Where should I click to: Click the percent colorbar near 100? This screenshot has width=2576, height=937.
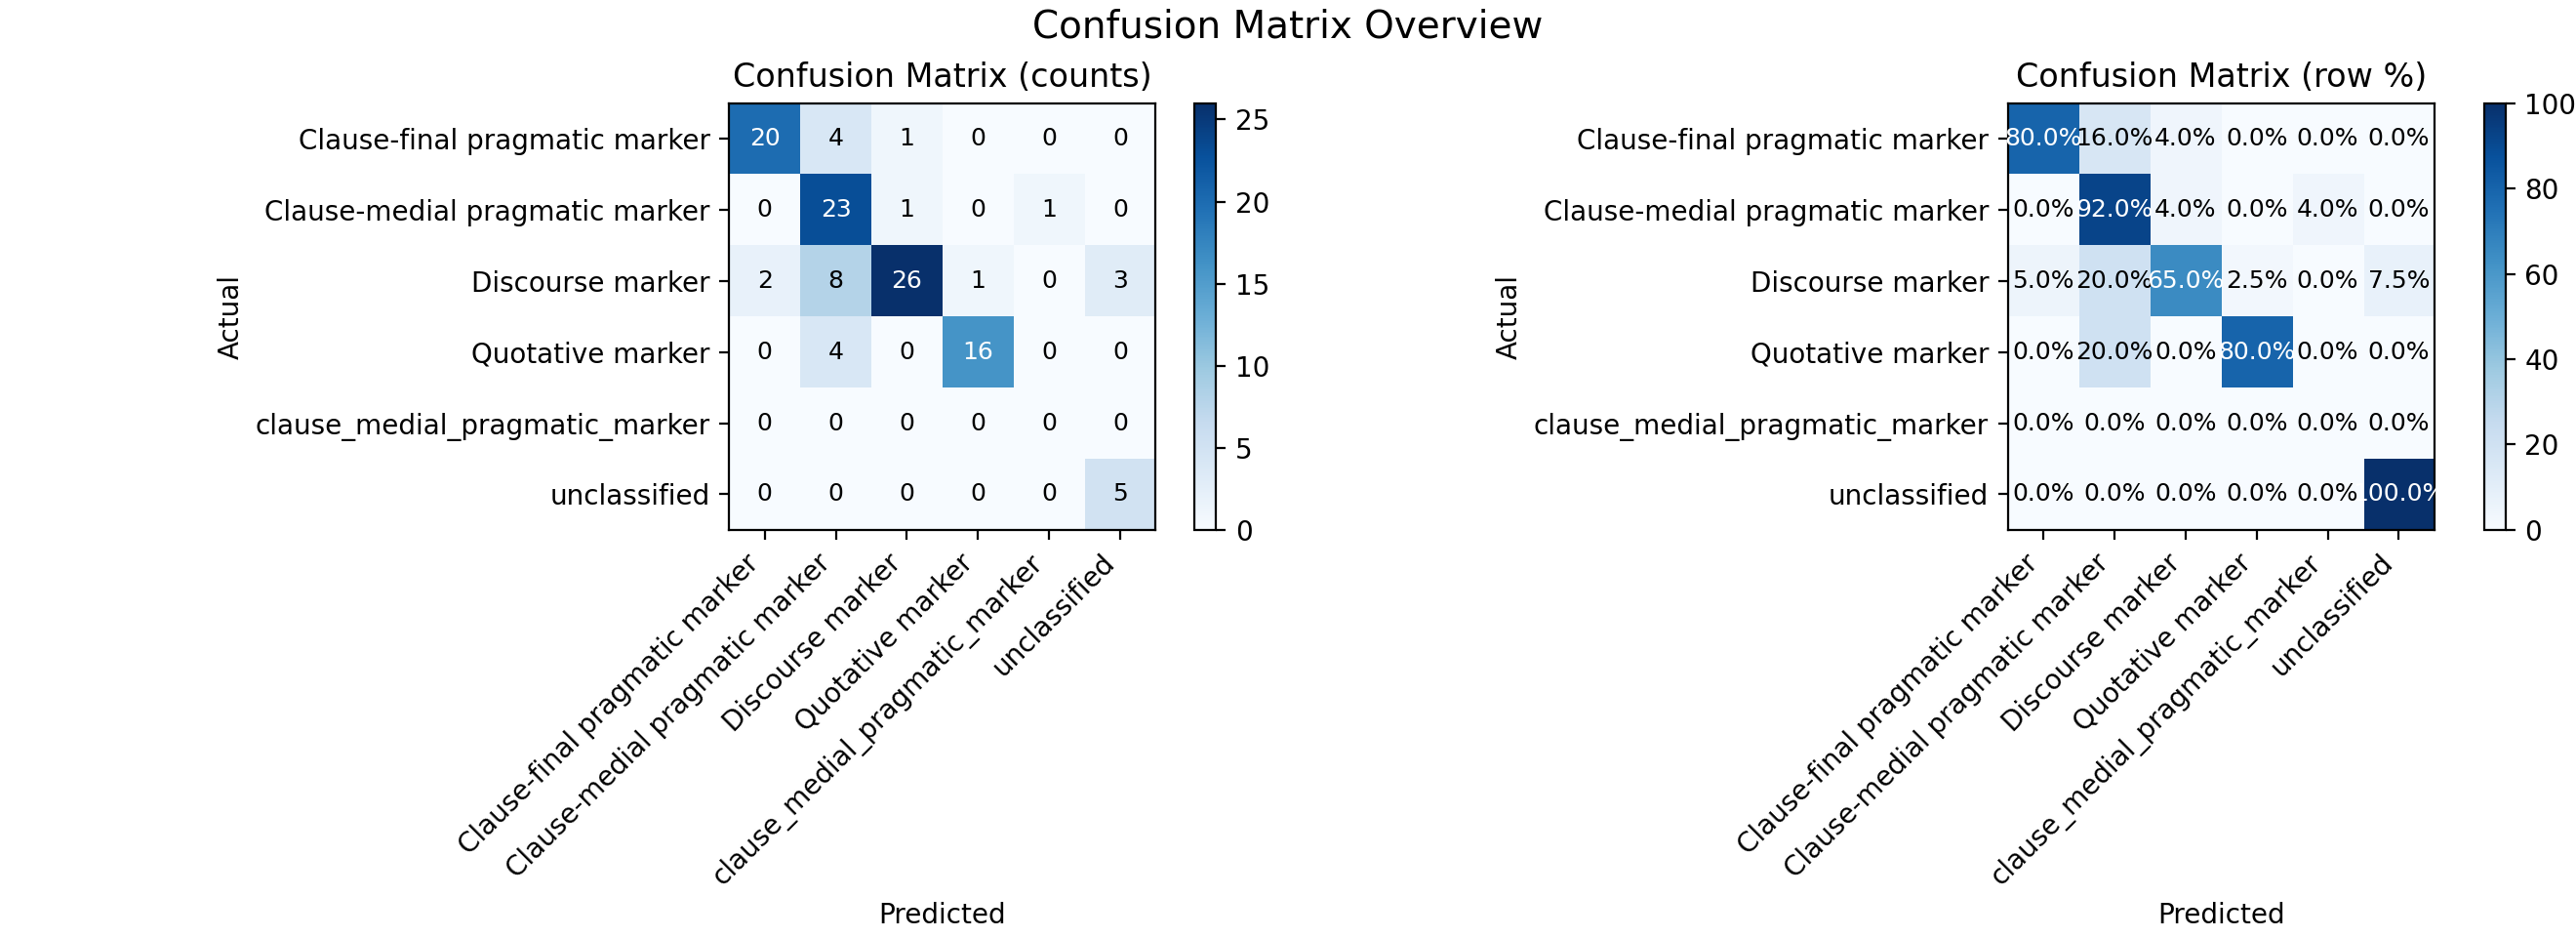(2495, 108)
